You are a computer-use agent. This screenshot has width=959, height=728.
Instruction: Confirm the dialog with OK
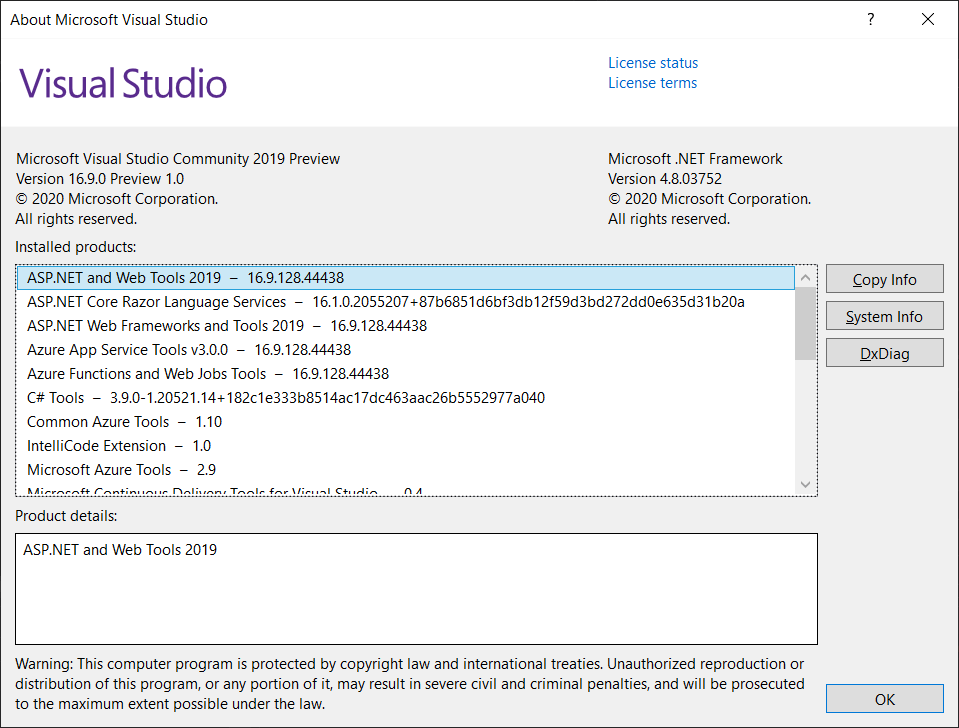point(884,699)
